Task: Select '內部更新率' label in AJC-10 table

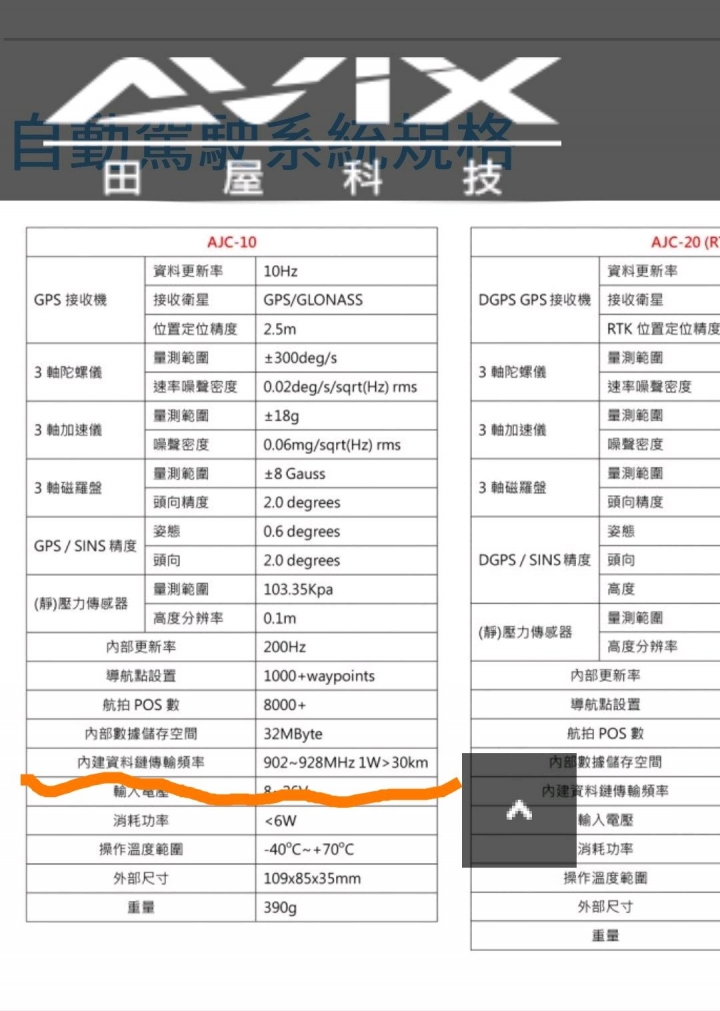Action: coord(141,647)
